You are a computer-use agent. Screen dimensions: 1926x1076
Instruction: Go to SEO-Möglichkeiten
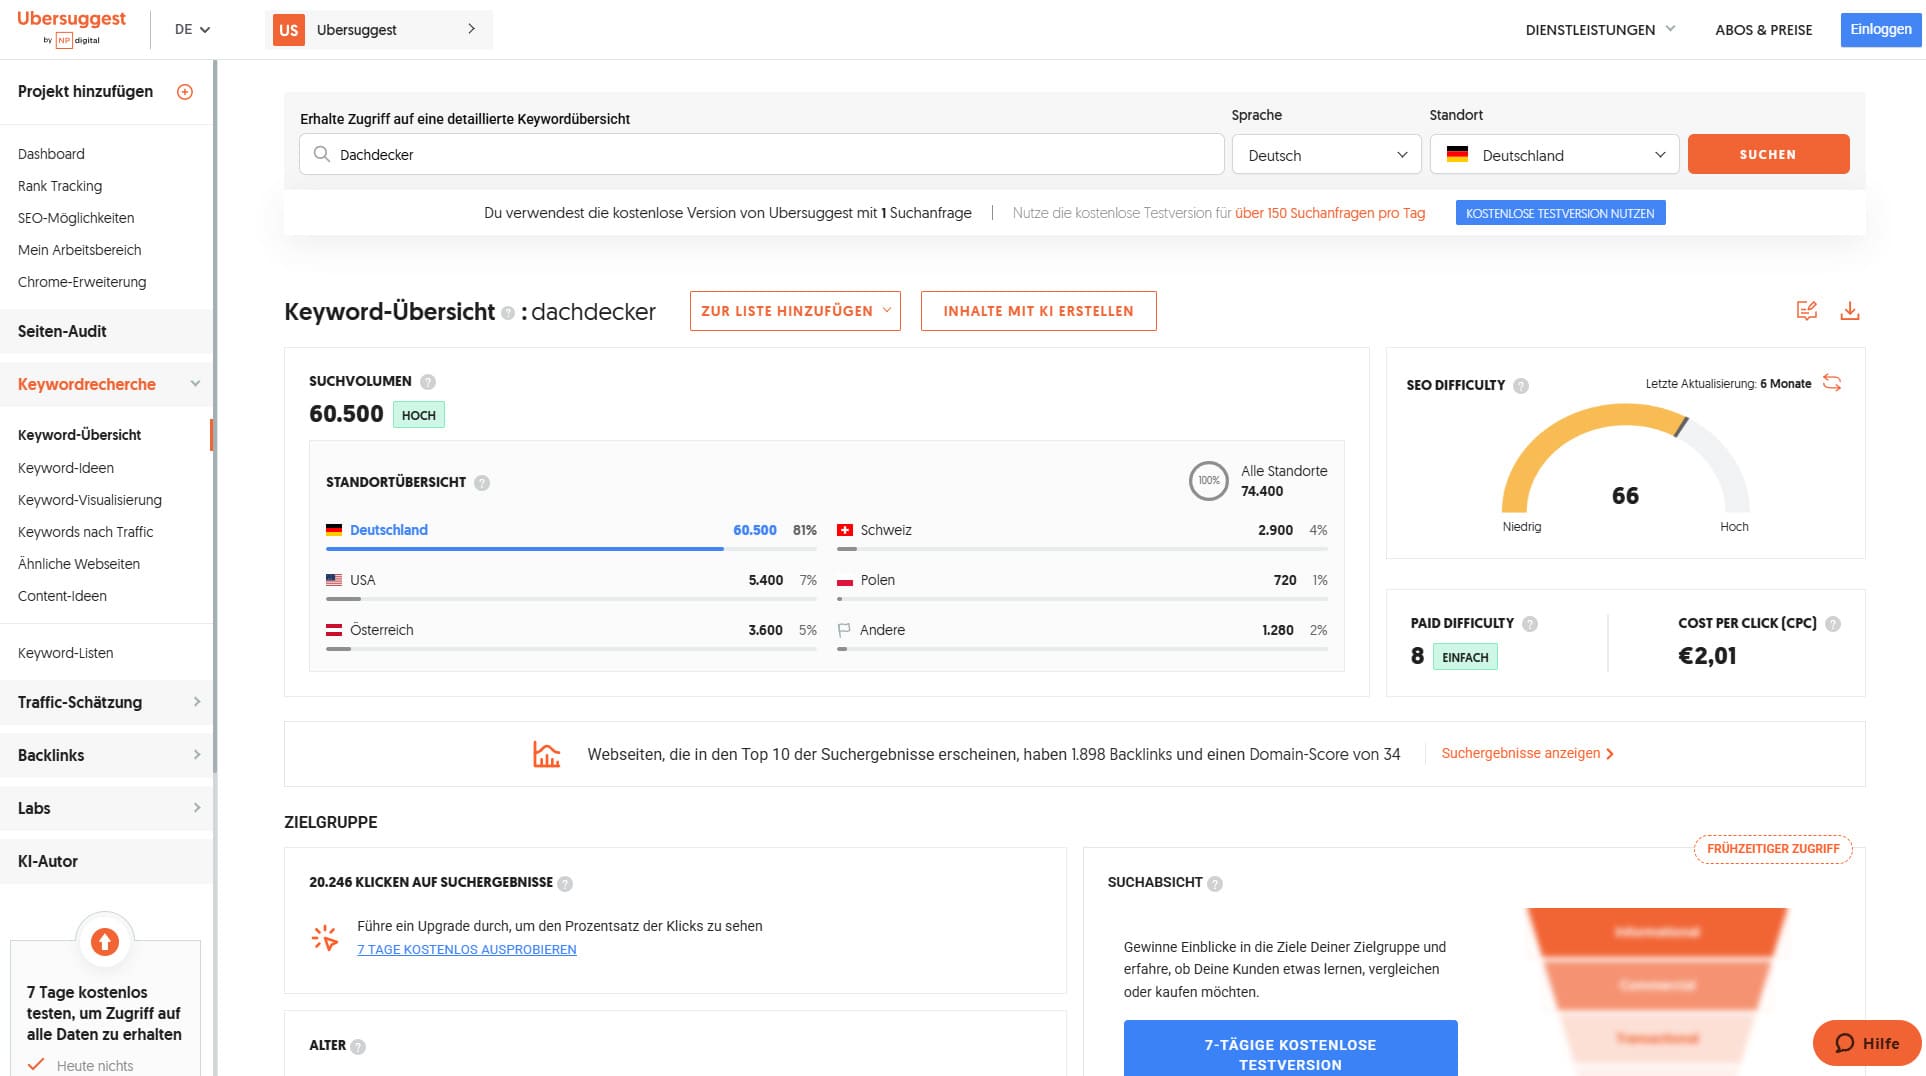coord(76,218)
